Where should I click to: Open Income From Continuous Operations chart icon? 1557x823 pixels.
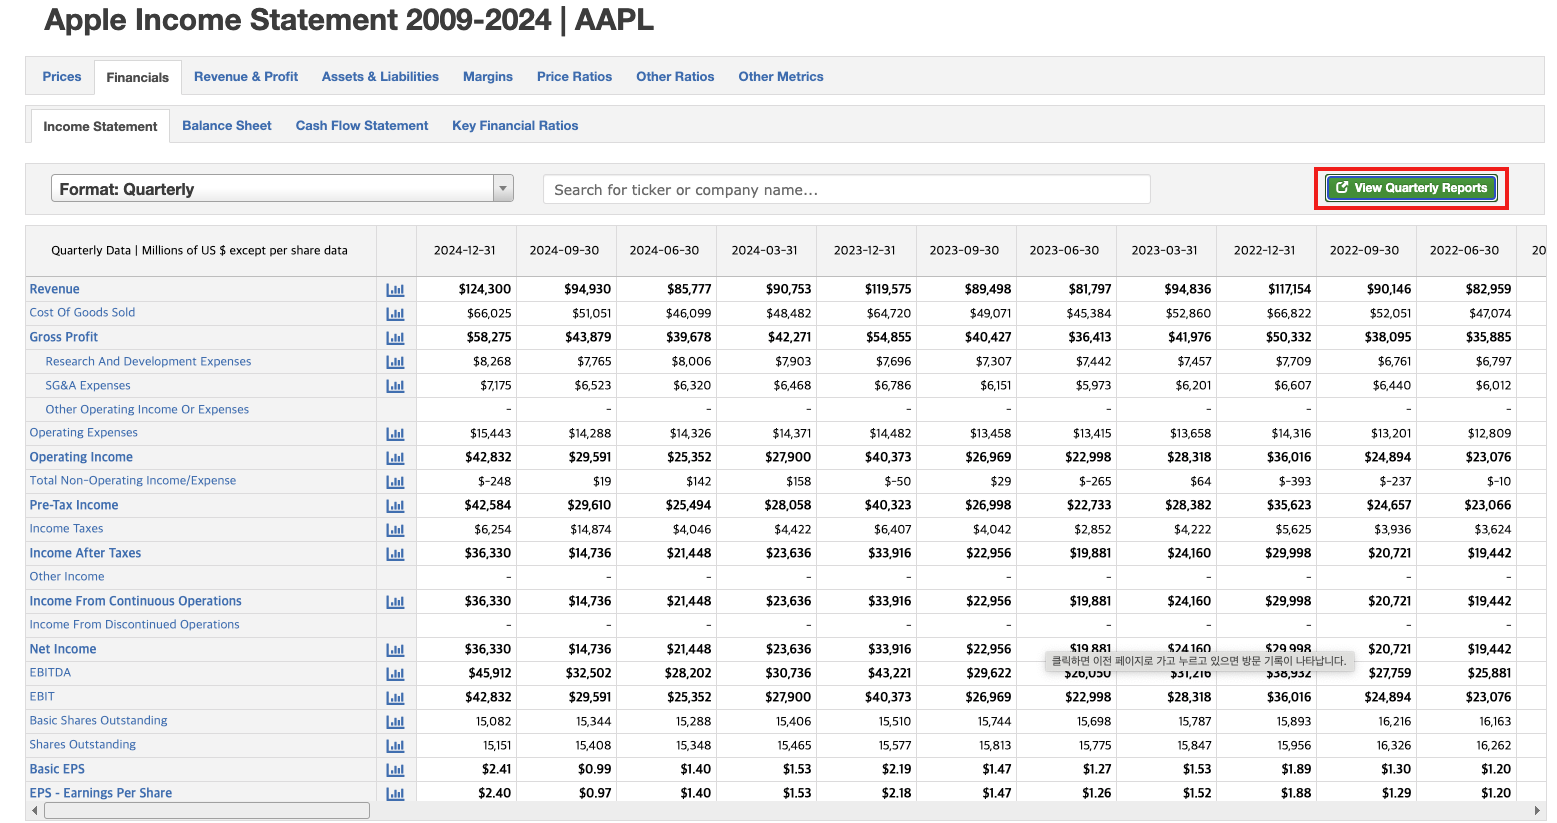395,602
